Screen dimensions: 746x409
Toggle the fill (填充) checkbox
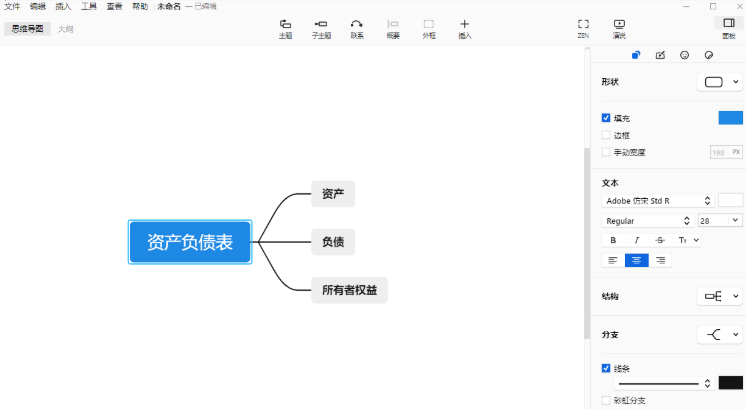(606, 118)
